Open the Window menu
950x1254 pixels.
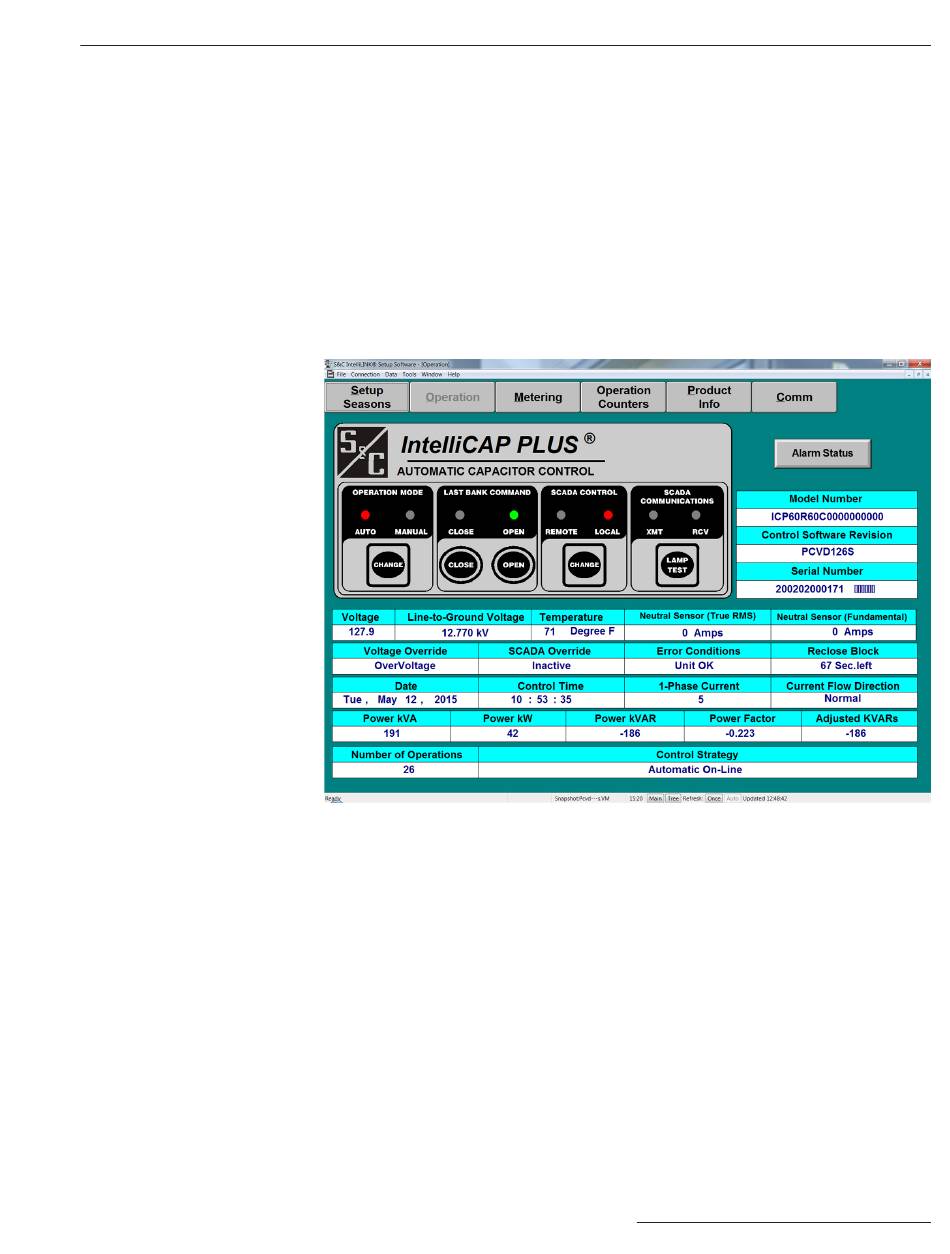point(432,374)
